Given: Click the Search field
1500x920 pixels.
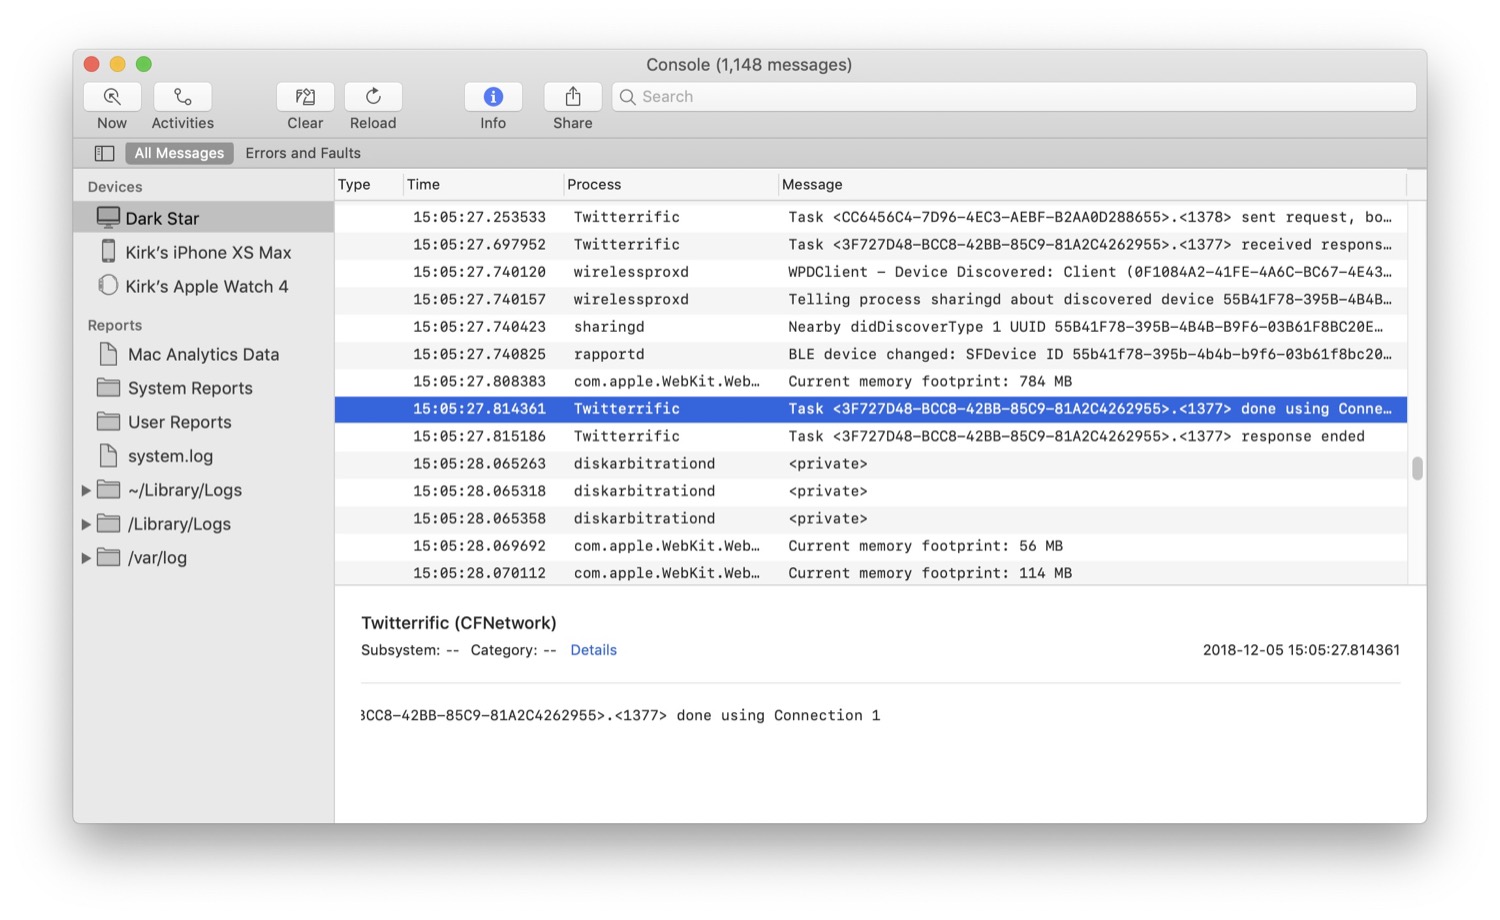Looking at the screenshot, I should [x=1014, y=97].
